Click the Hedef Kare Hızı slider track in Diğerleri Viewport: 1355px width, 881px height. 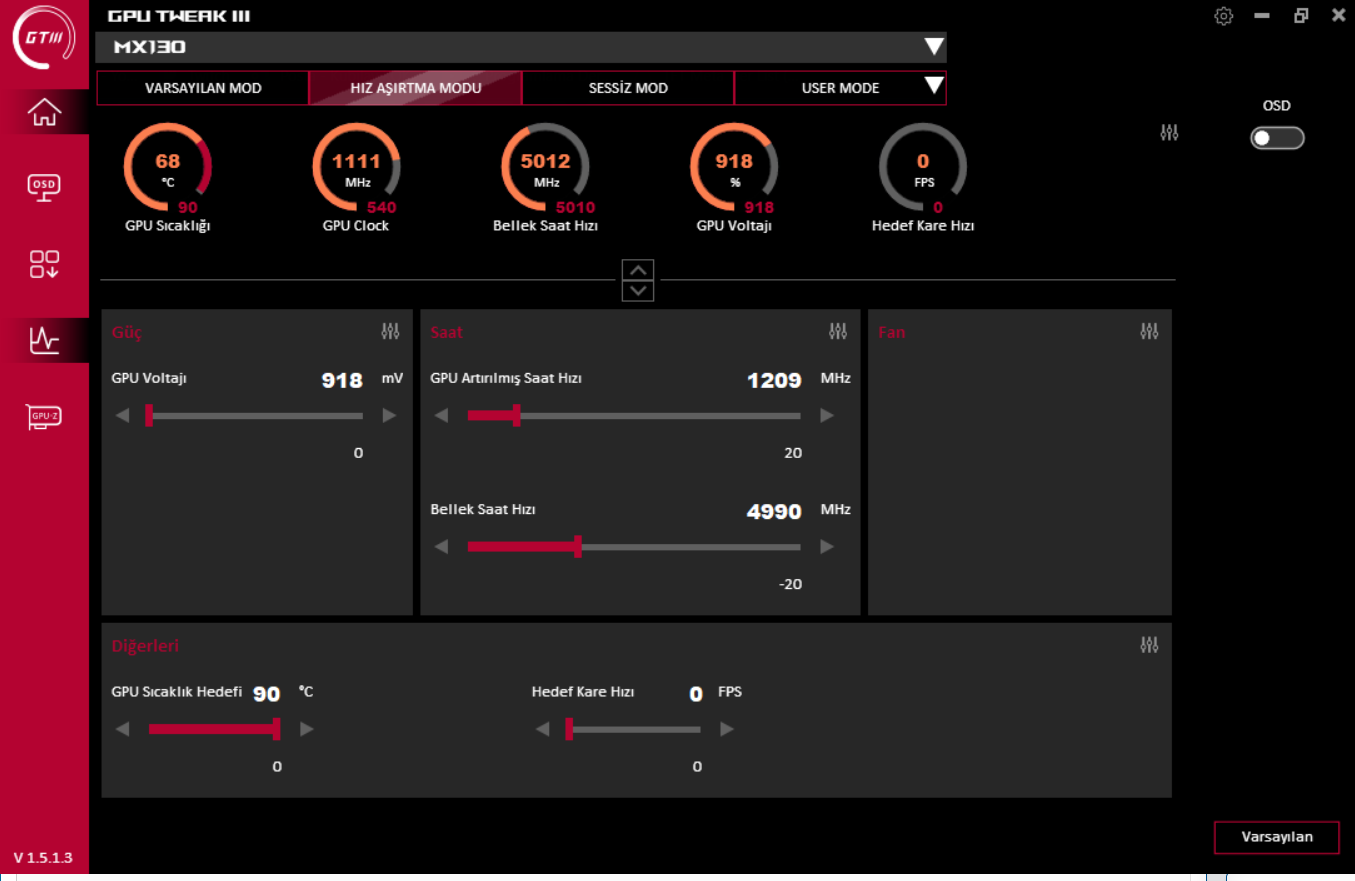coord(635,729)
